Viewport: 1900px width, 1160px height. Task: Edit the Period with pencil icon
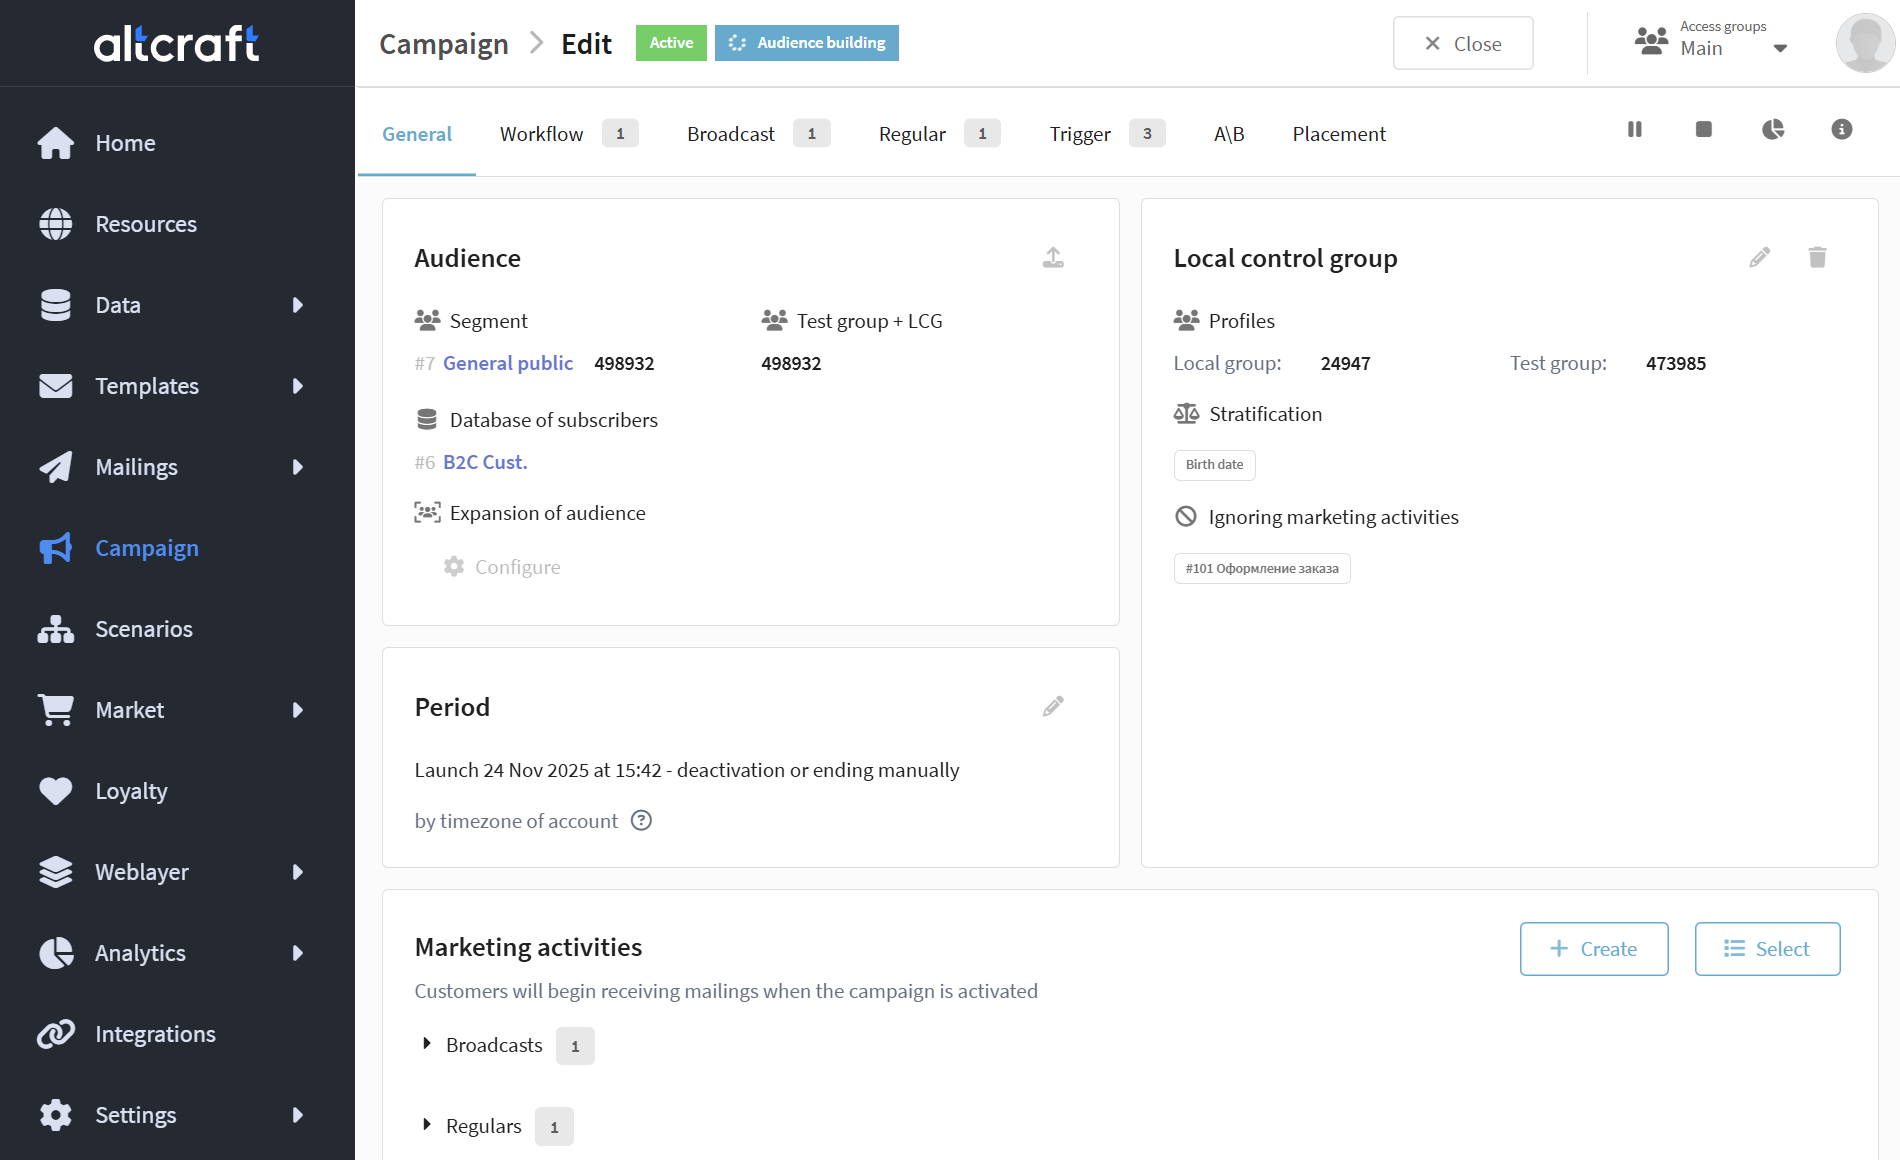1053,707
